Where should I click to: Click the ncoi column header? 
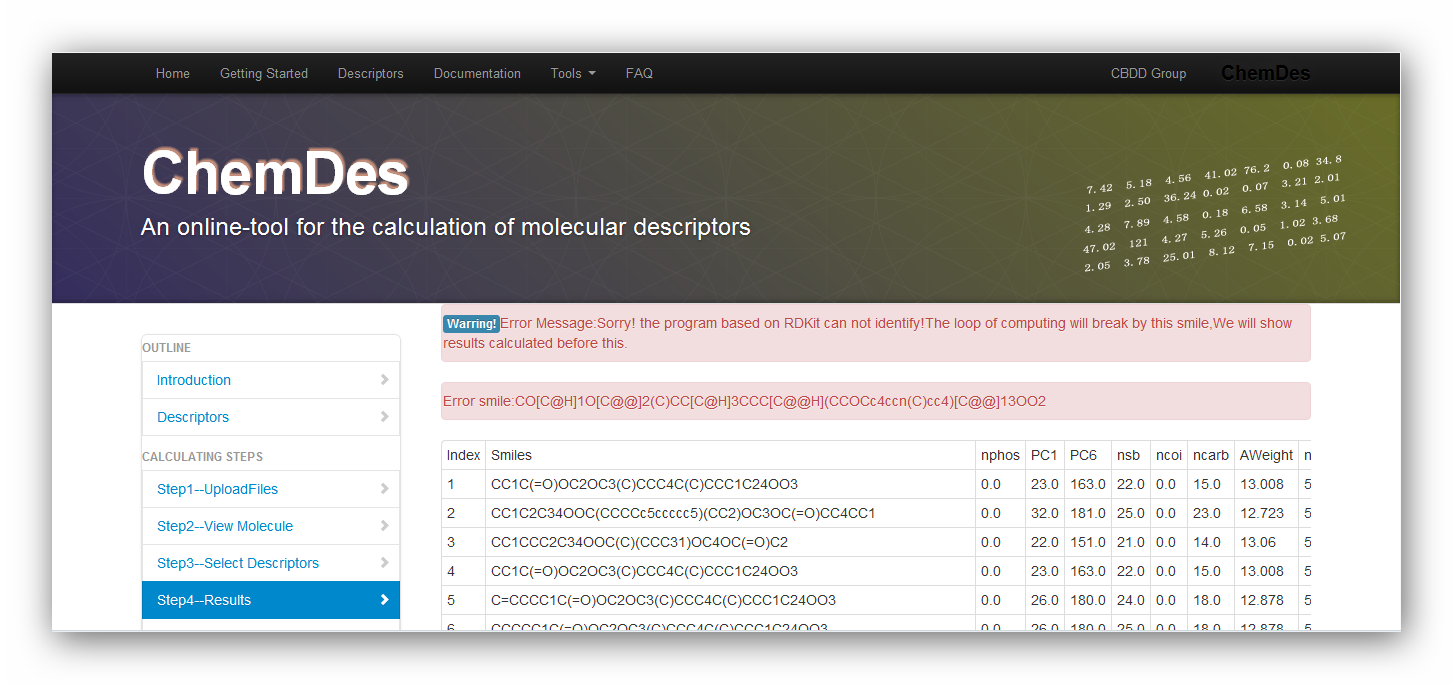pos(1168,455)
